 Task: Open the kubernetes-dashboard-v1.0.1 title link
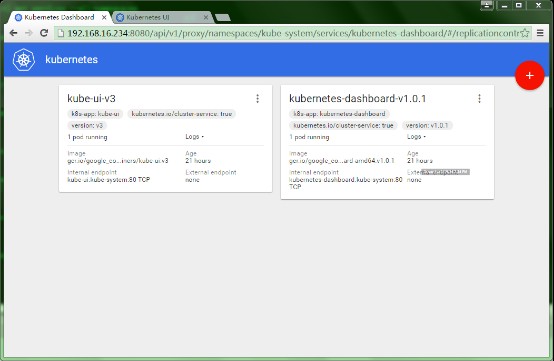(x=358, y=99)
